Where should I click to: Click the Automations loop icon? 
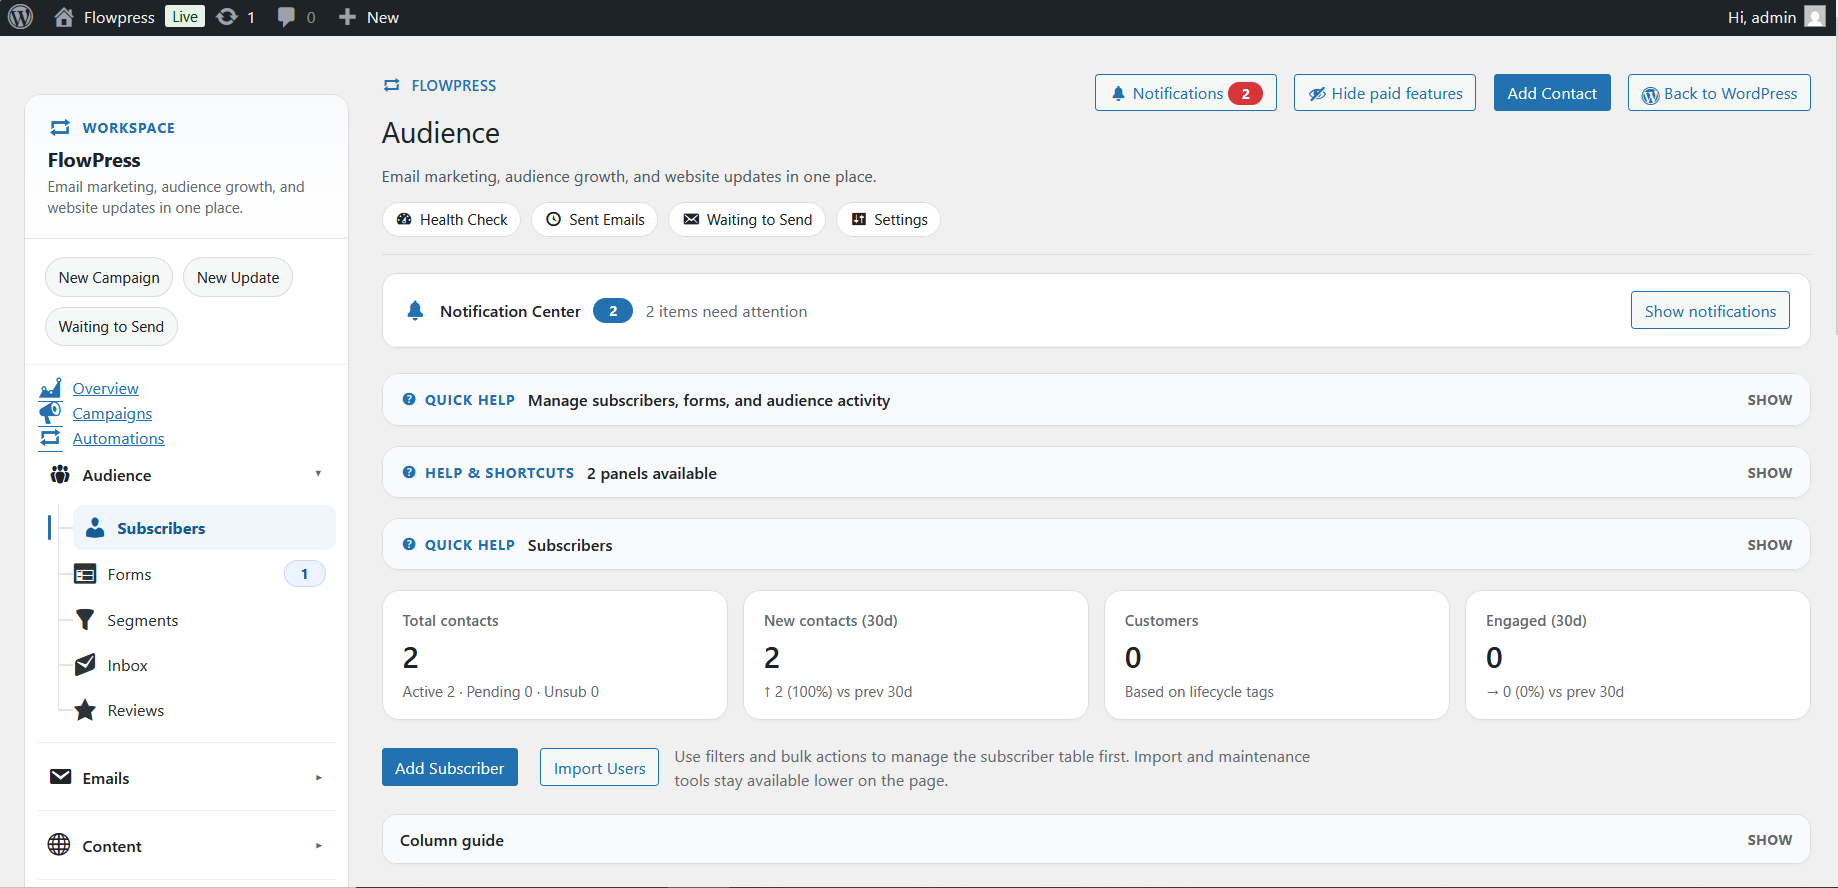pyautogui.click(x=50, y=438)
